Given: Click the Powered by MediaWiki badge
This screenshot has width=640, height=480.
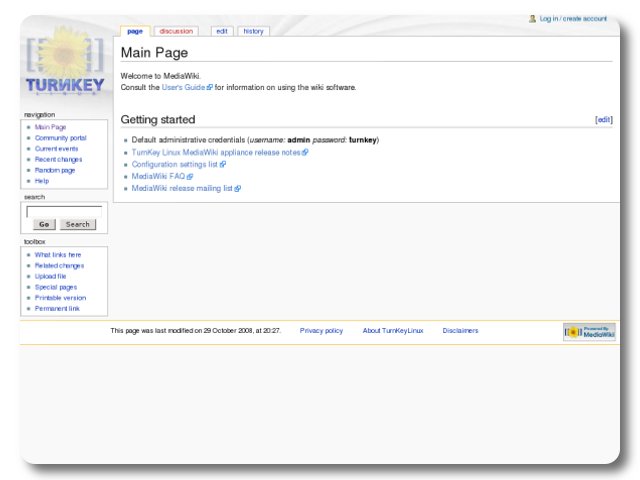Looking at the screenshot, I should click(589, 332).
